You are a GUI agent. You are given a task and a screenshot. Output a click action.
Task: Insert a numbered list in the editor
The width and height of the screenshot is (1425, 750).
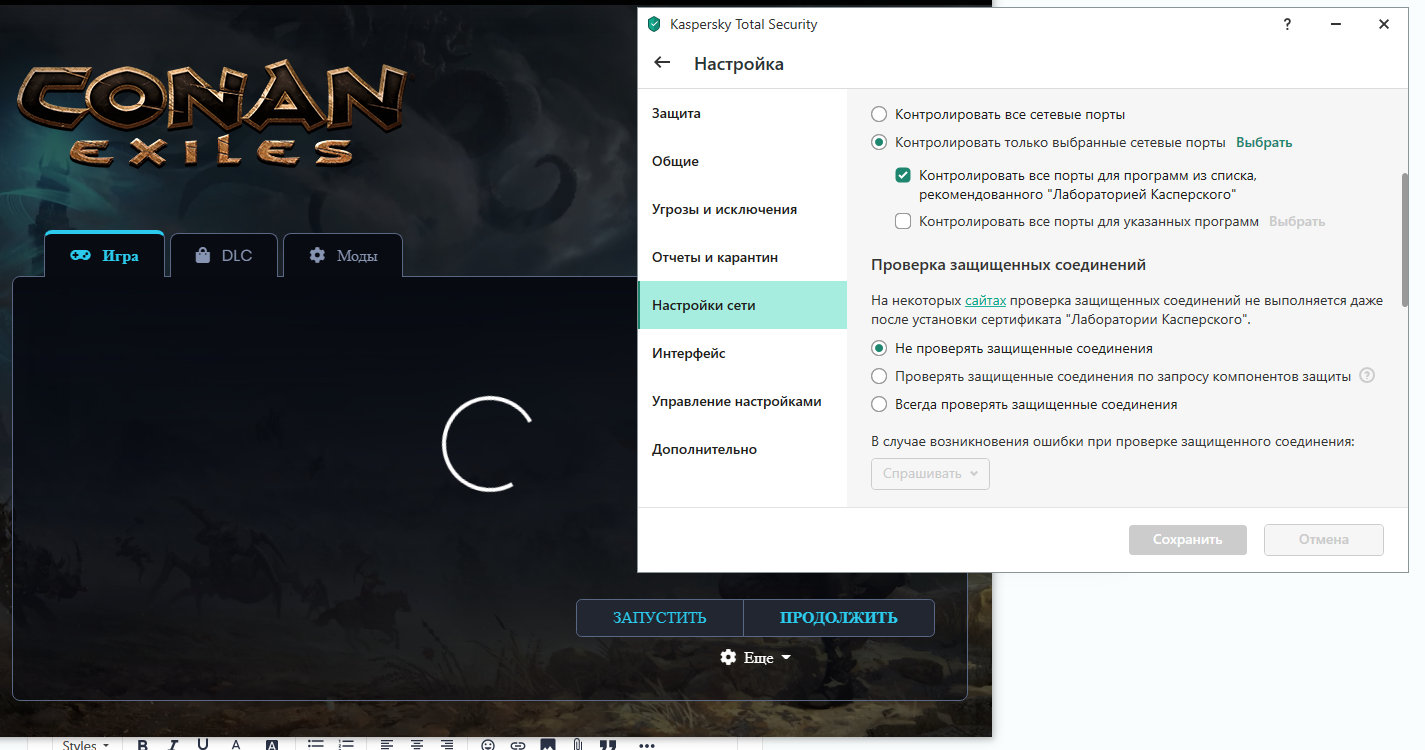(346, 745)
